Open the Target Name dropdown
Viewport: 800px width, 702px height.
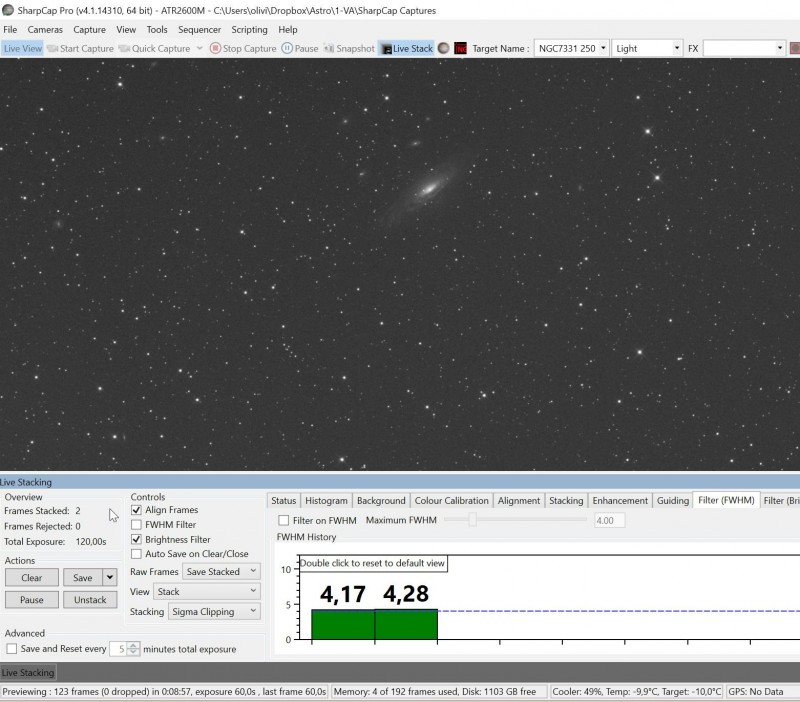pyautogui.click(x=603, y=48)
